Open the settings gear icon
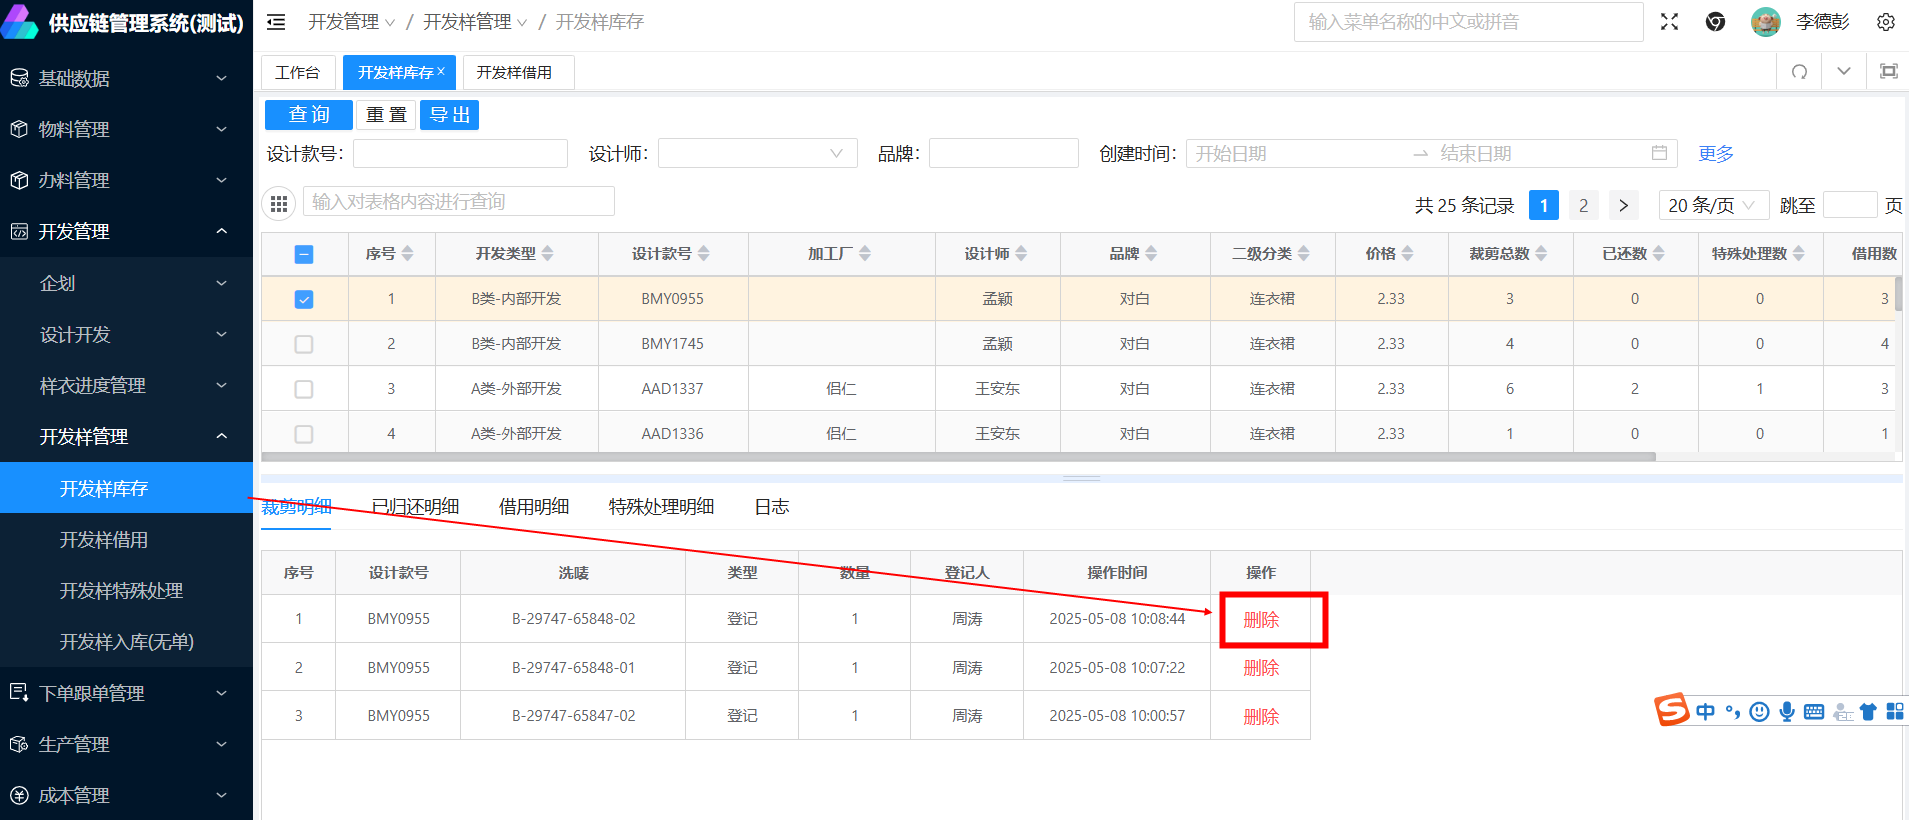This screenshot has height=820, width=1909. pos(1885,22)
